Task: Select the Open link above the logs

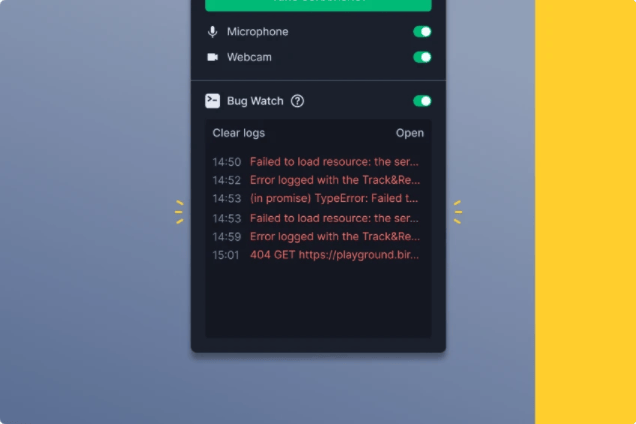Action: coord(410,133)
